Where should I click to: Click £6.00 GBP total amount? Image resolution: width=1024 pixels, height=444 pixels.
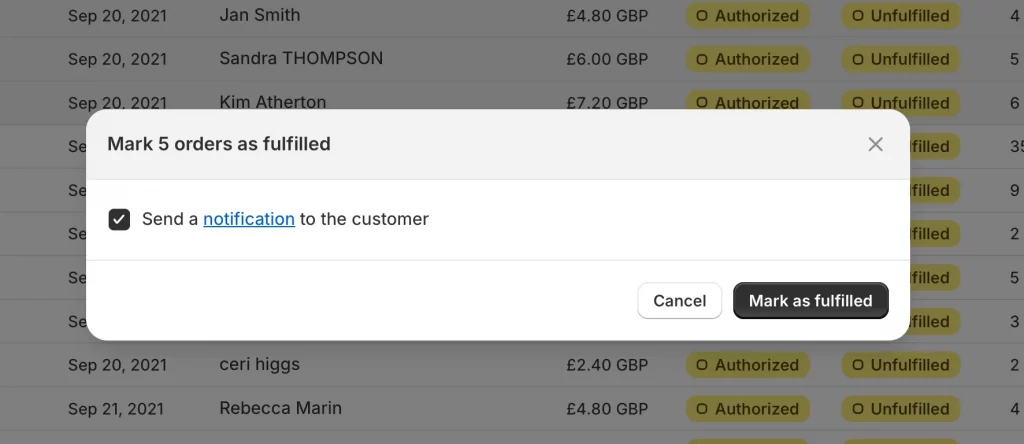pyautogui.click(x=607, y=59)
